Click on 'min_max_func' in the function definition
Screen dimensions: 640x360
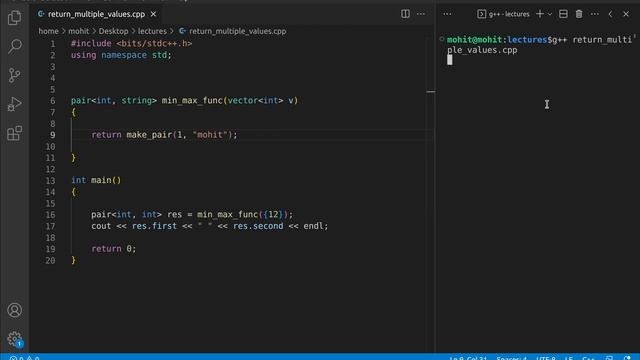point(192,101)
